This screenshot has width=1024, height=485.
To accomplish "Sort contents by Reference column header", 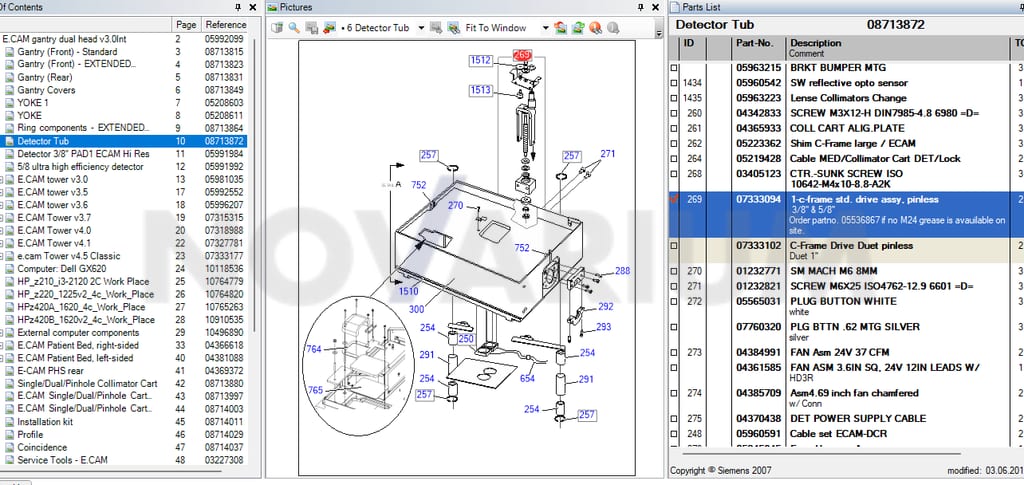I will point(226,25).
